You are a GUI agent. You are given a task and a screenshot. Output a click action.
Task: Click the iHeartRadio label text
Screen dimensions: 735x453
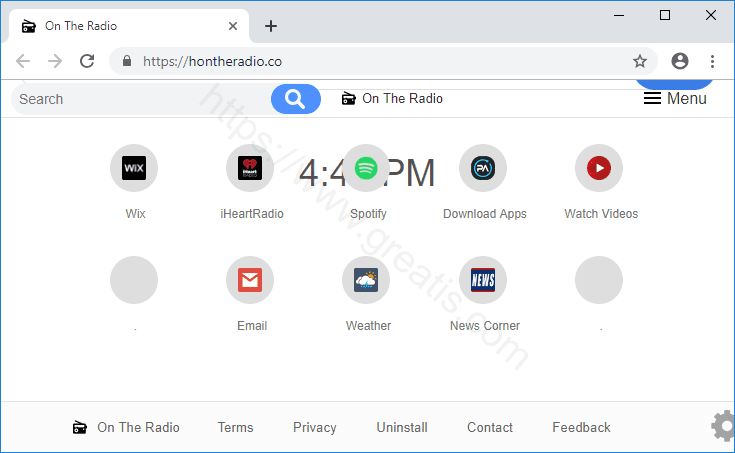point(252,214)
